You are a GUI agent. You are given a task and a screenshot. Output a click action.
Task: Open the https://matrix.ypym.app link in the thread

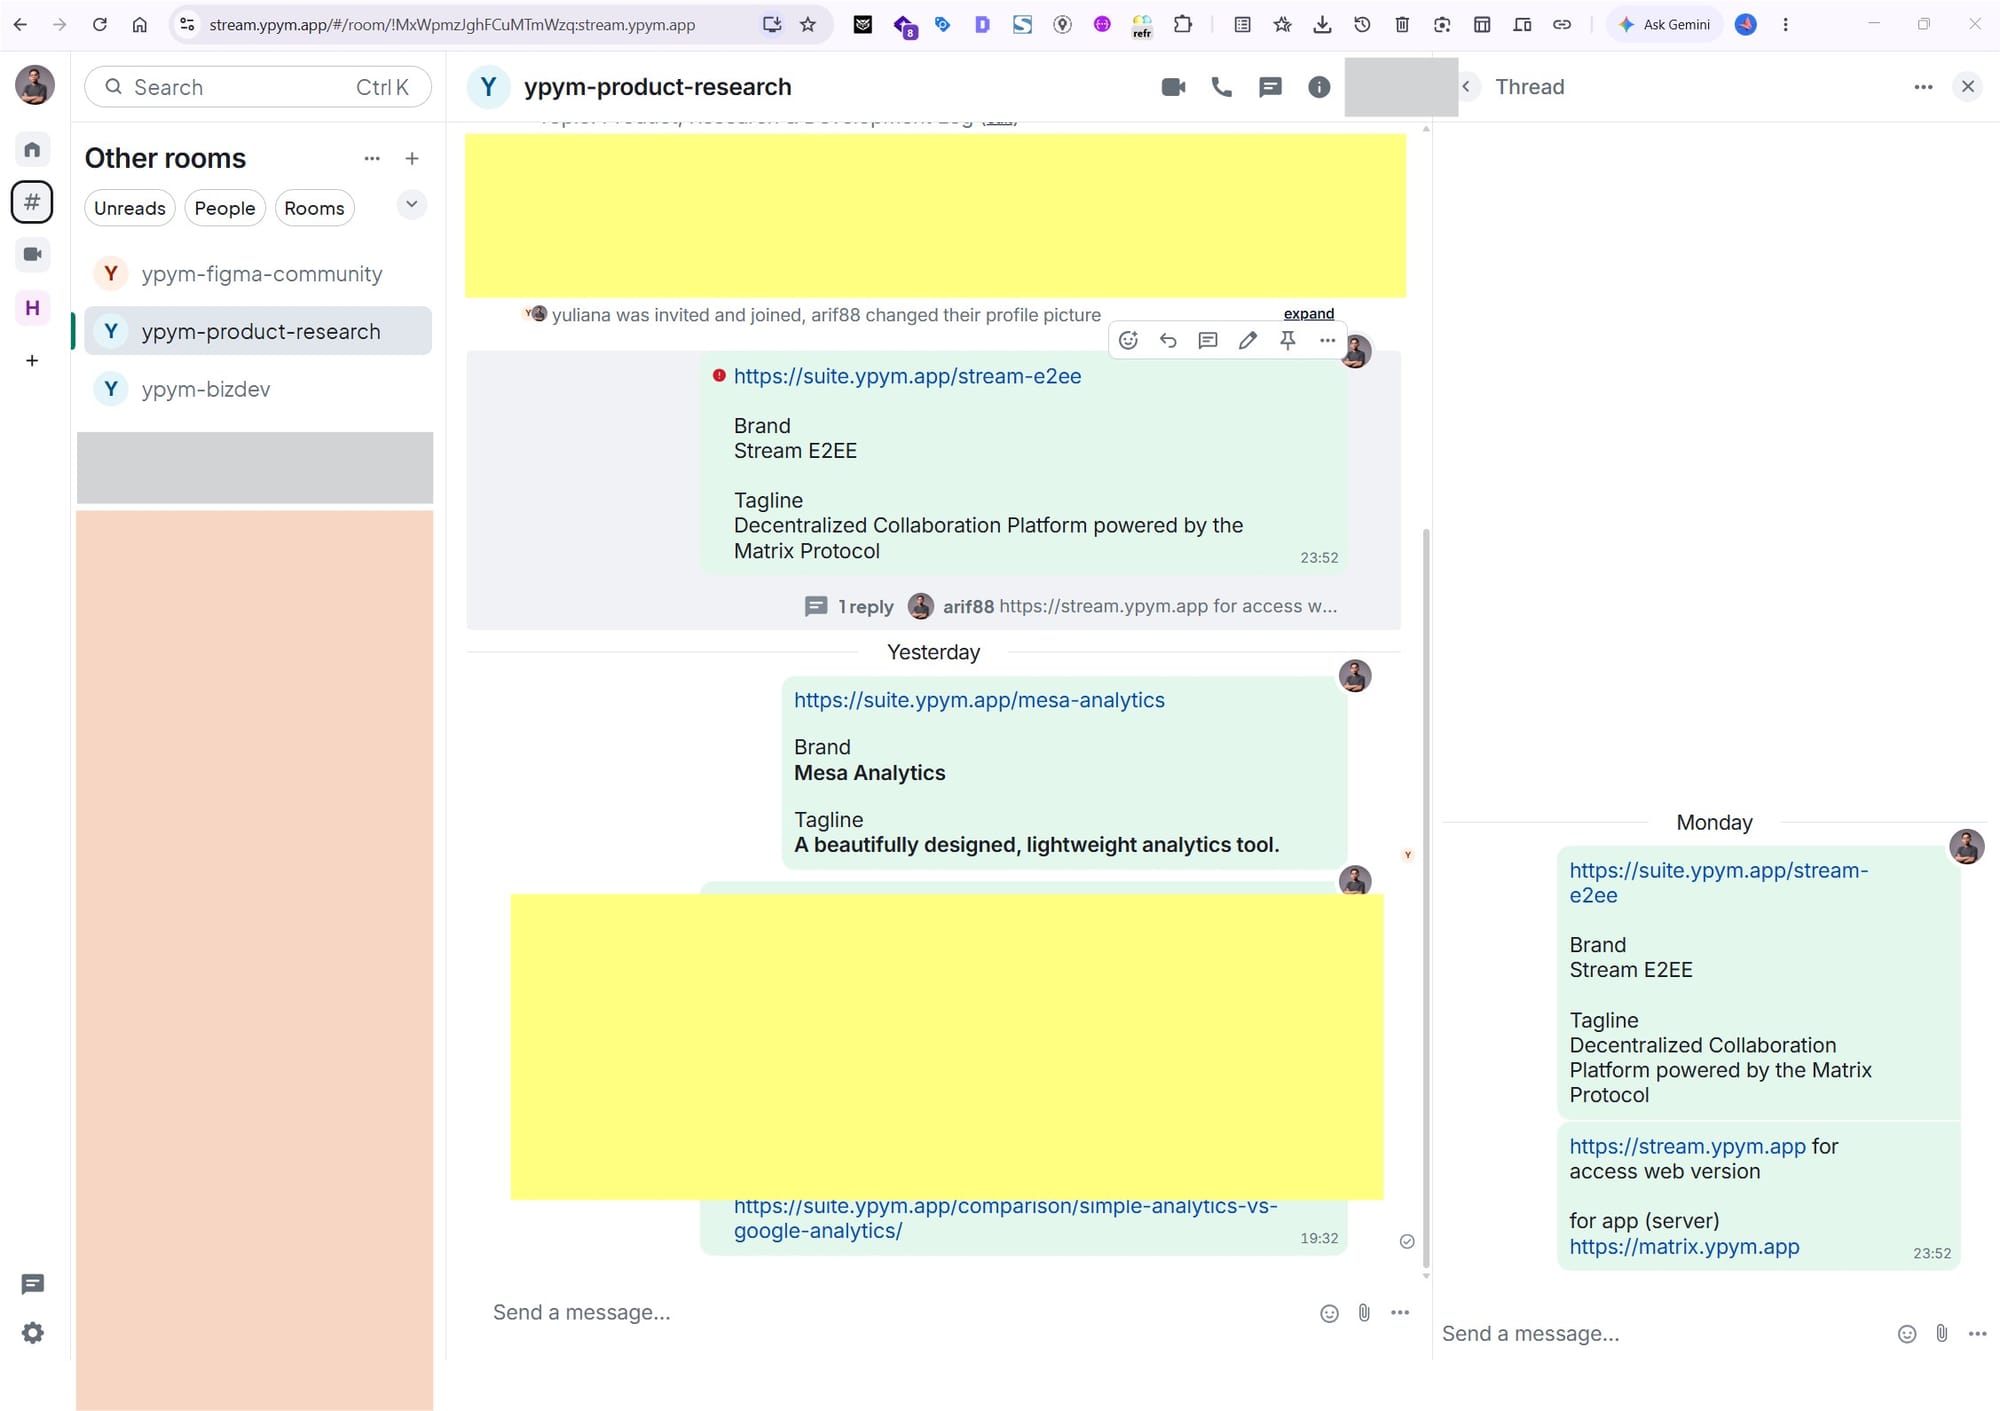1684,1247
